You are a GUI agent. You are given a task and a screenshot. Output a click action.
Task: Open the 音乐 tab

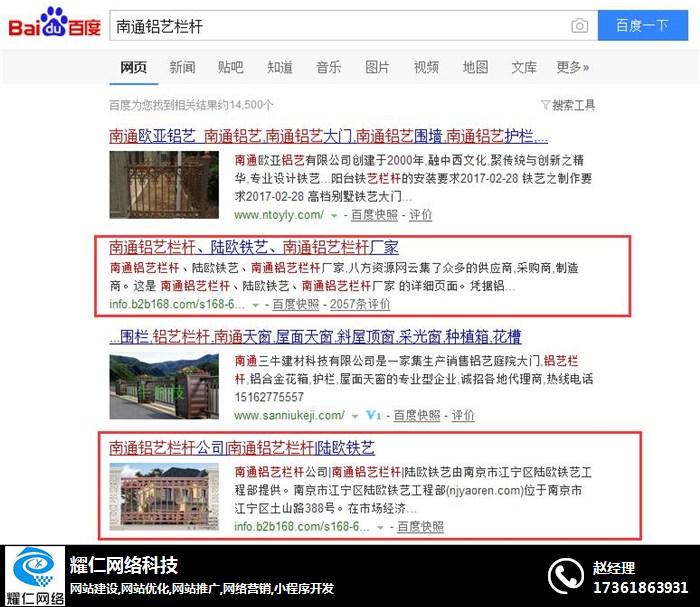(x=329, y=67)
